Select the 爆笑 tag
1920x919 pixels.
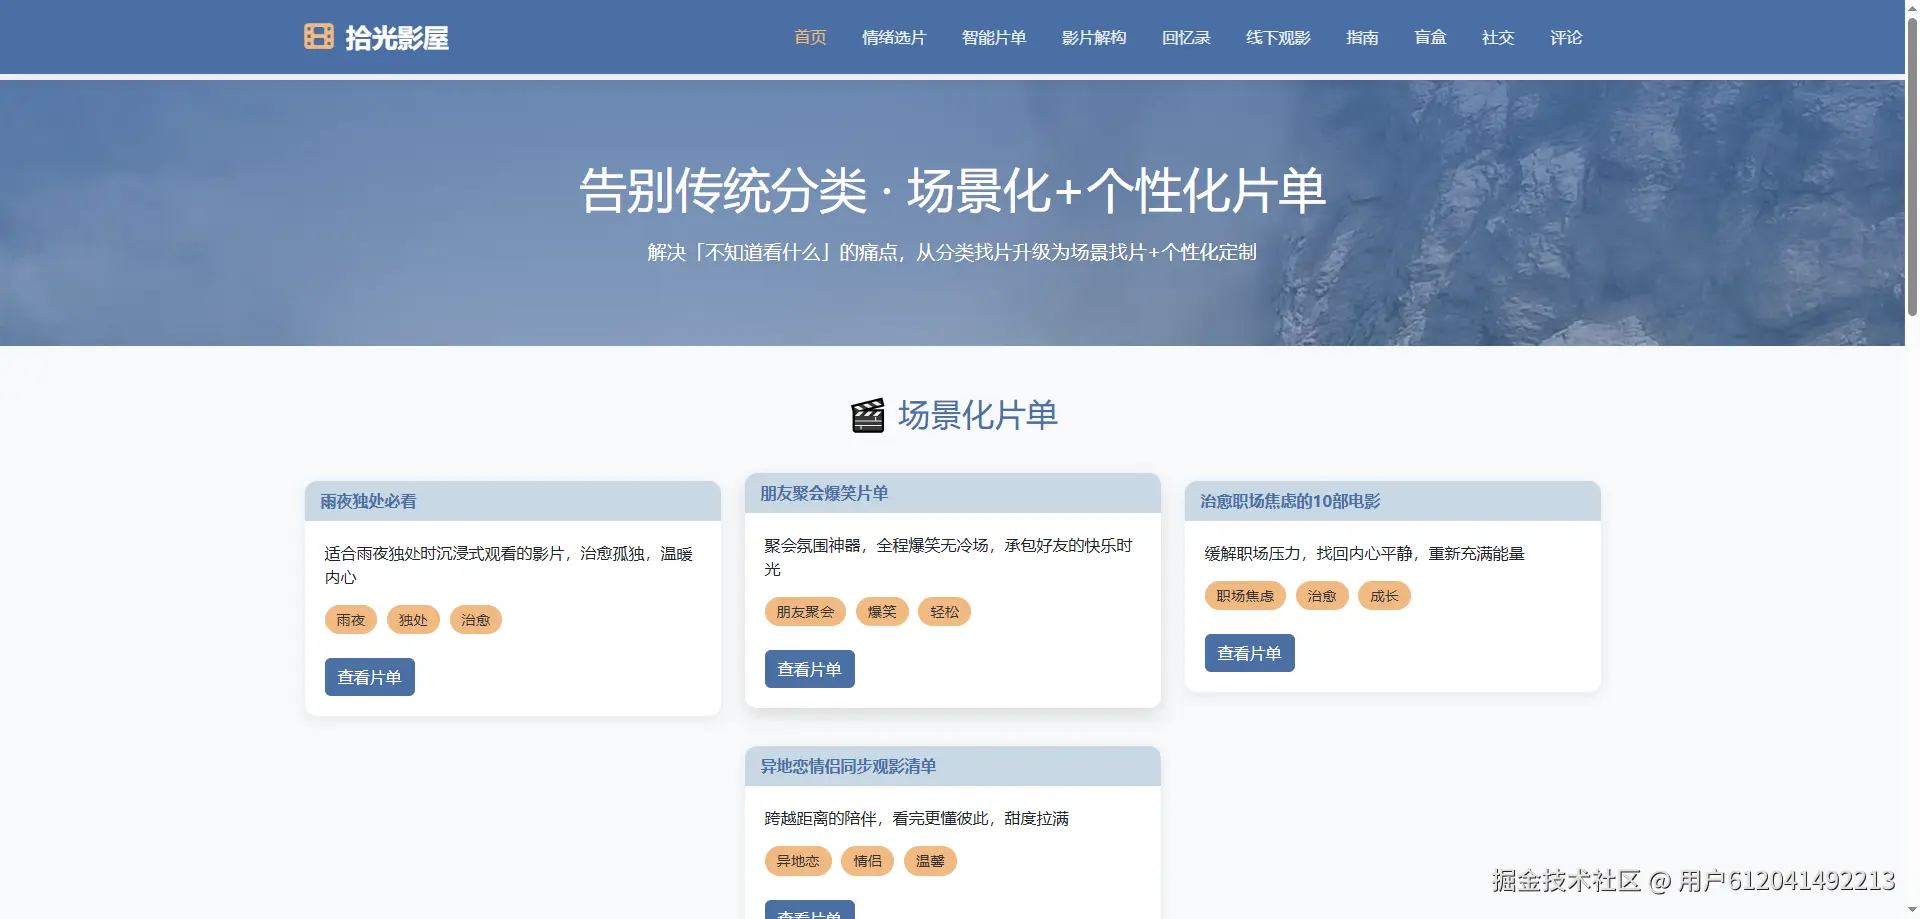point(881,611)
